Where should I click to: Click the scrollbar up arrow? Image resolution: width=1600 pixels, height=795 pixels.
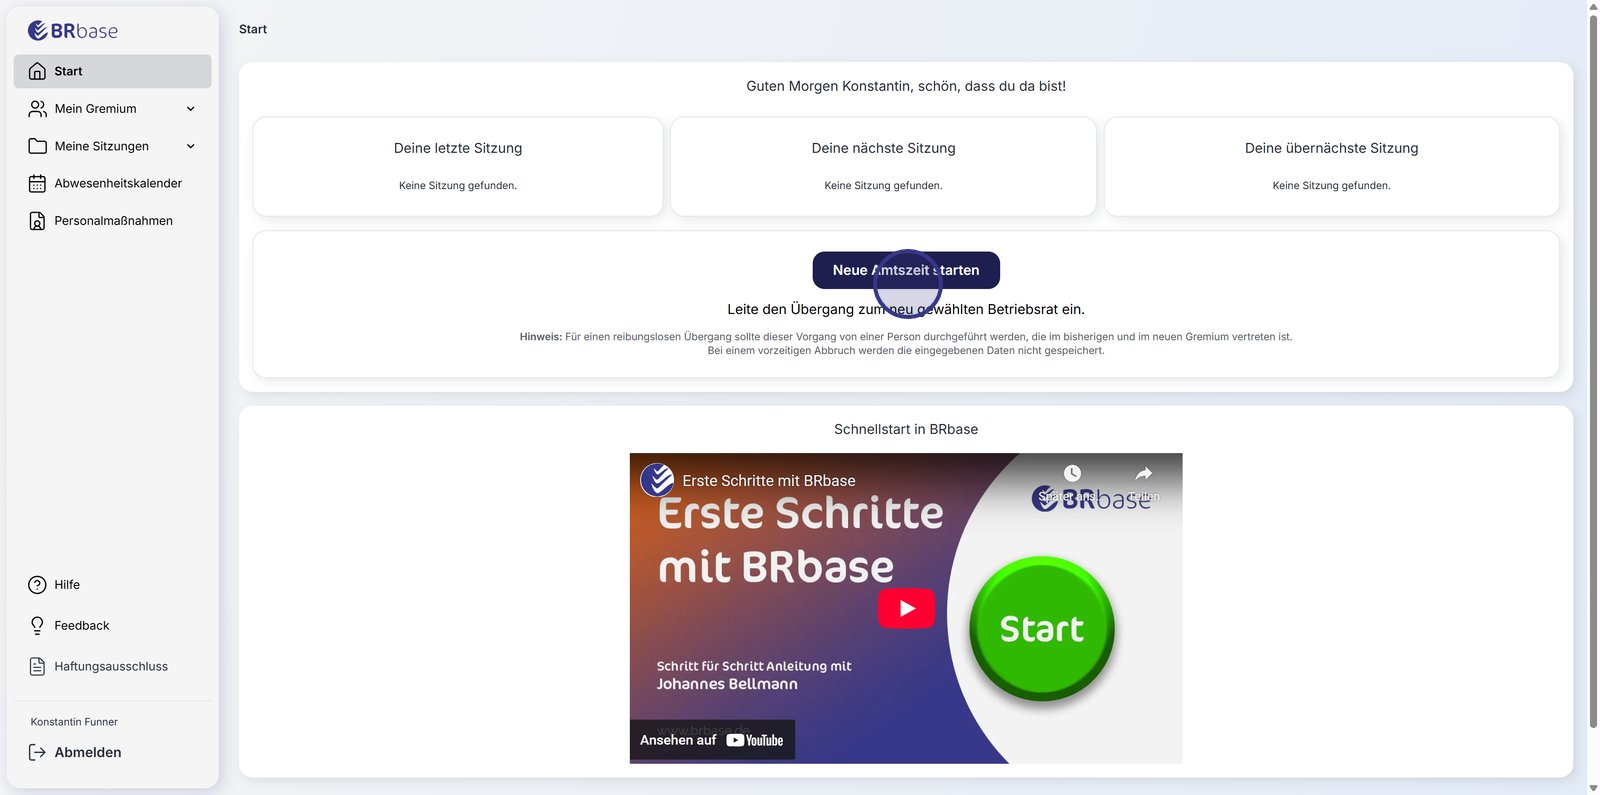click(1593, 6)
